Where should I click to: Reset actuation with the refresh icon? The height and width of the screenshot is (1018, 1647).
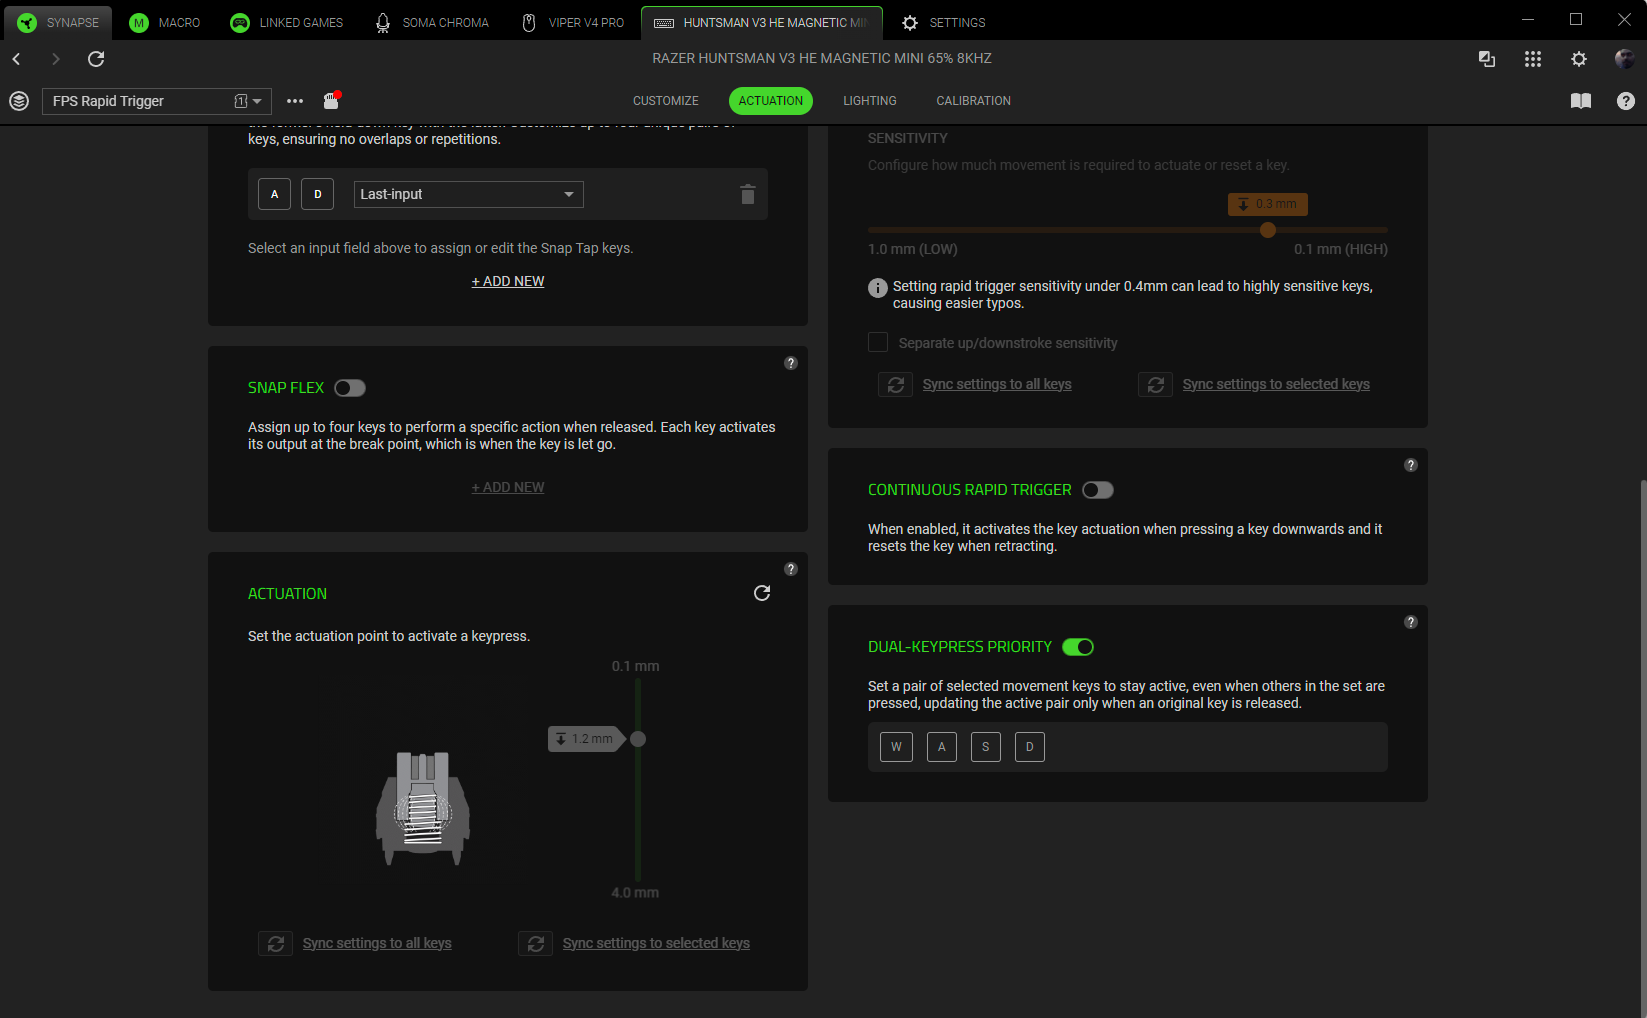(x=762, y=593)
